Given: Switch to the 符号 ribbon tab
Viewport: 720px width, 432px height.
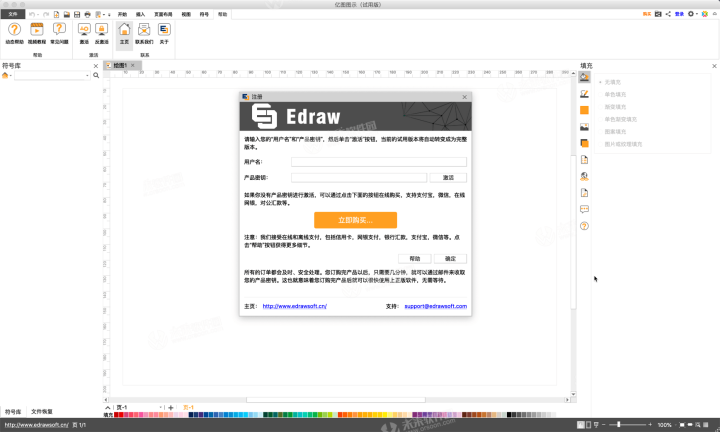Looking at the screenshot, I should coord(204,14).
